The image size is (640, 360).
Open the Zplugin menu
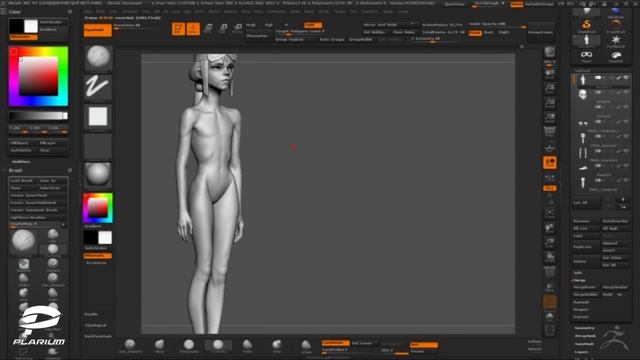[x=387, y=11]
